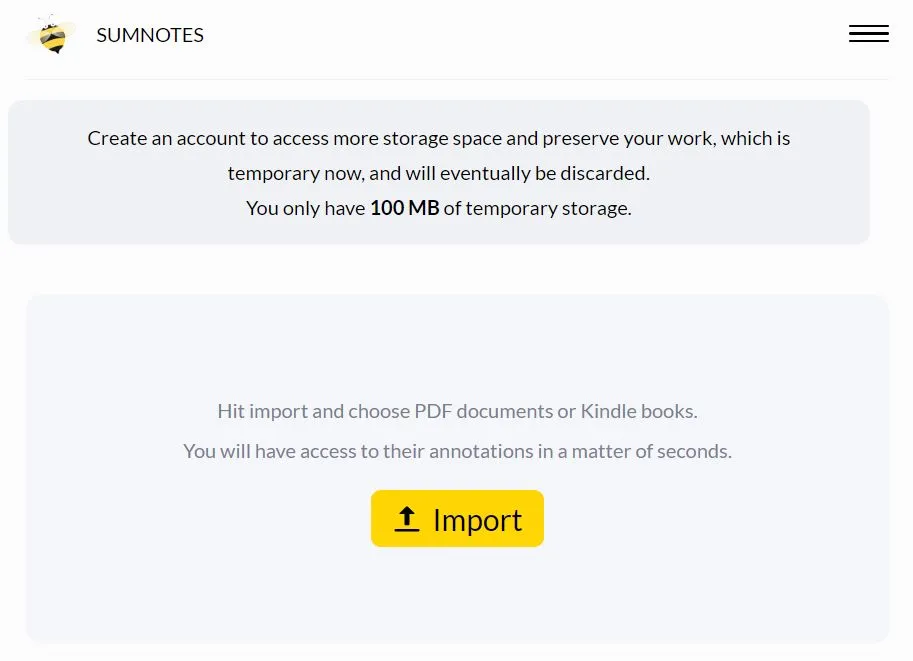
Task: Click Import to choose PDF documents
Action: 457,518
